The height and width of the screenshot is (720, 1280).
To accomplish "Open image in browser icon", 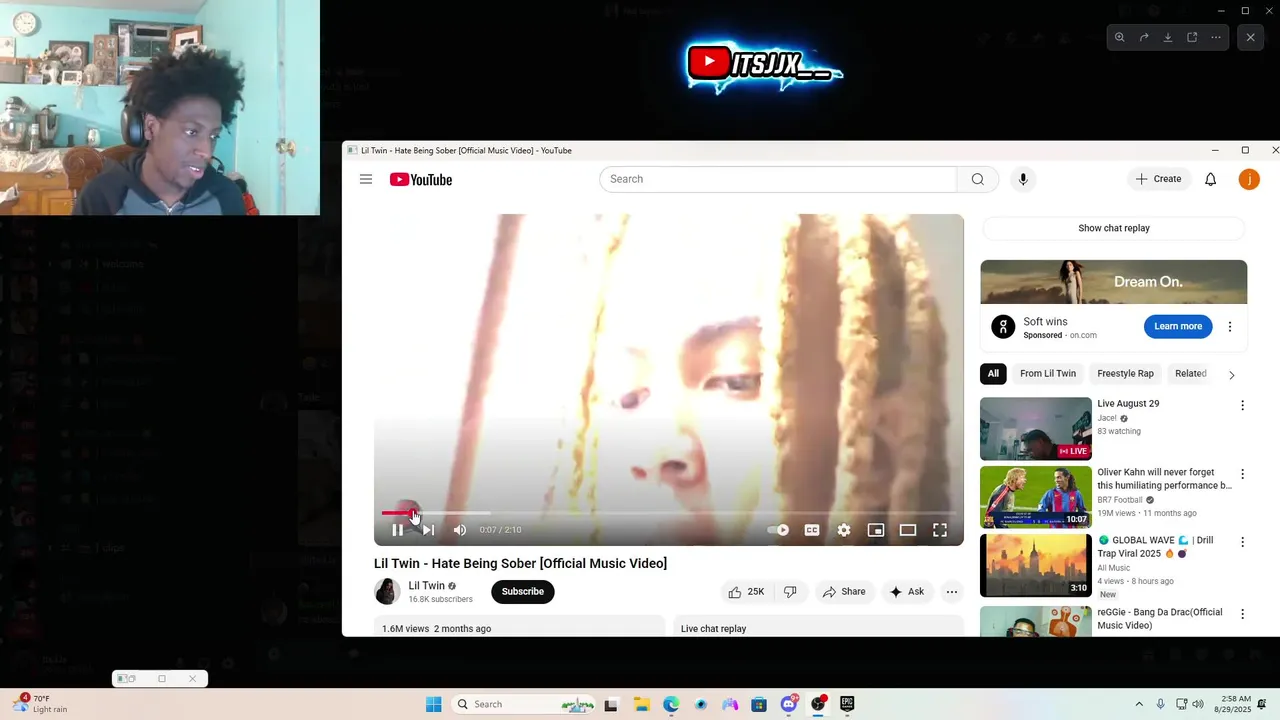I will tap(1192, 38).
